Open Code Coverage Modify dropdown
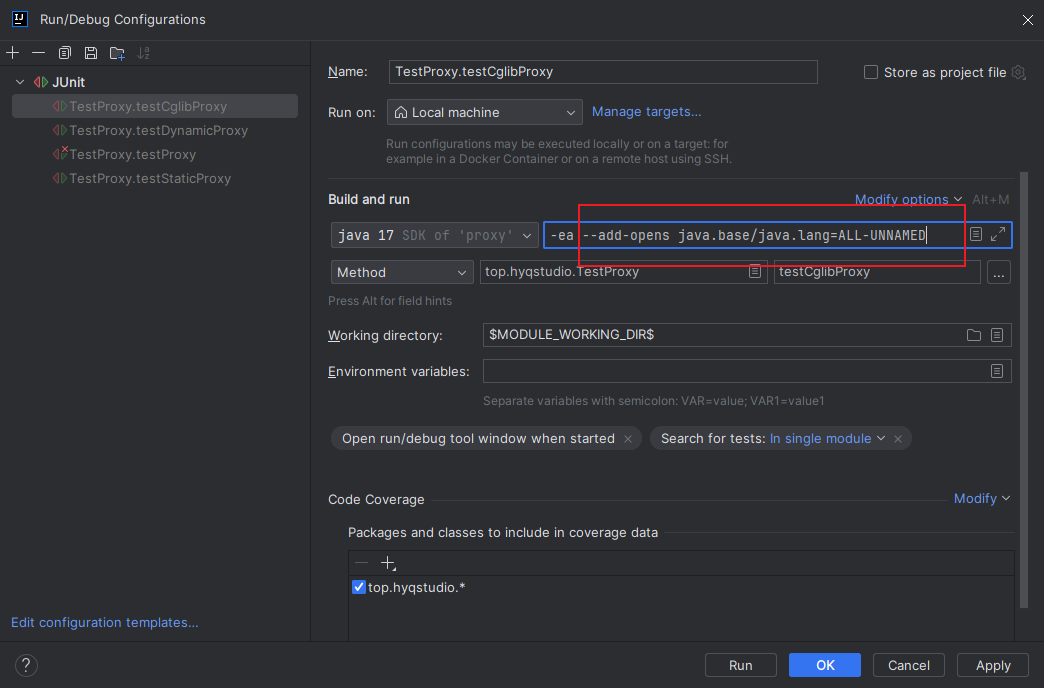1044x688 pixels. click(x=982, y=498)
